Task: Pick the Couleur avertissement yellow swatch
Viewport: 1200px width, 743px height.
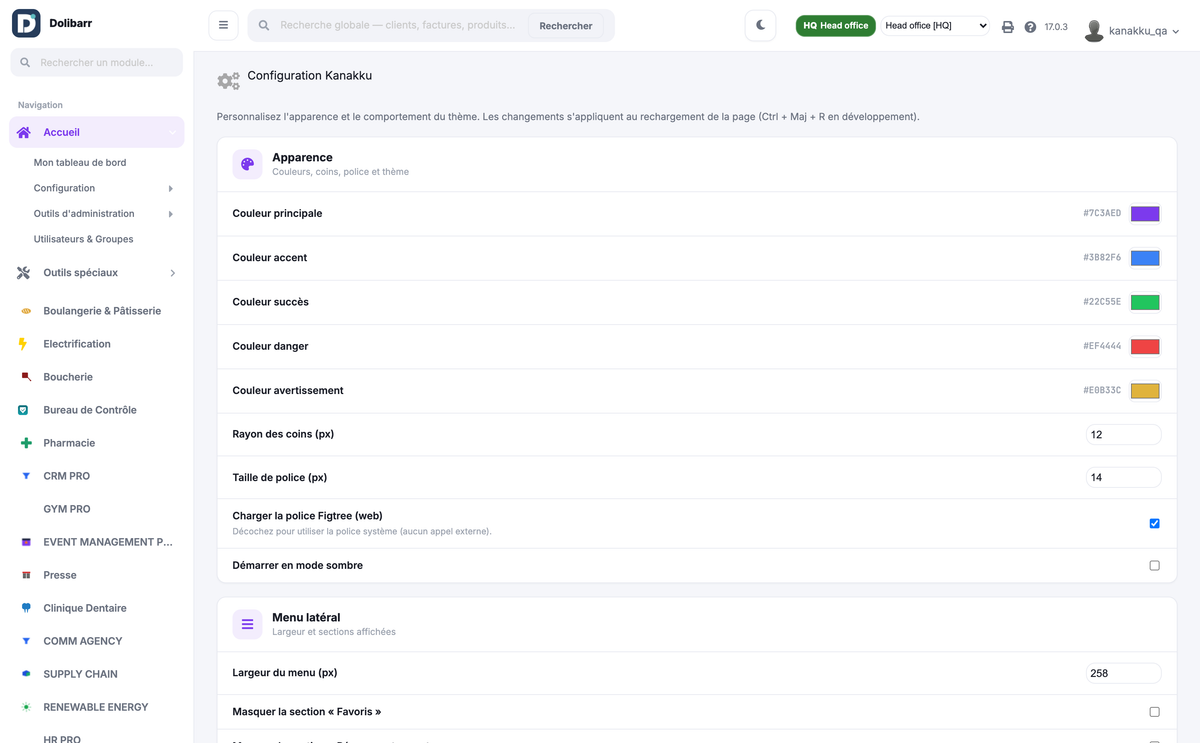Action: (1145, 390)
